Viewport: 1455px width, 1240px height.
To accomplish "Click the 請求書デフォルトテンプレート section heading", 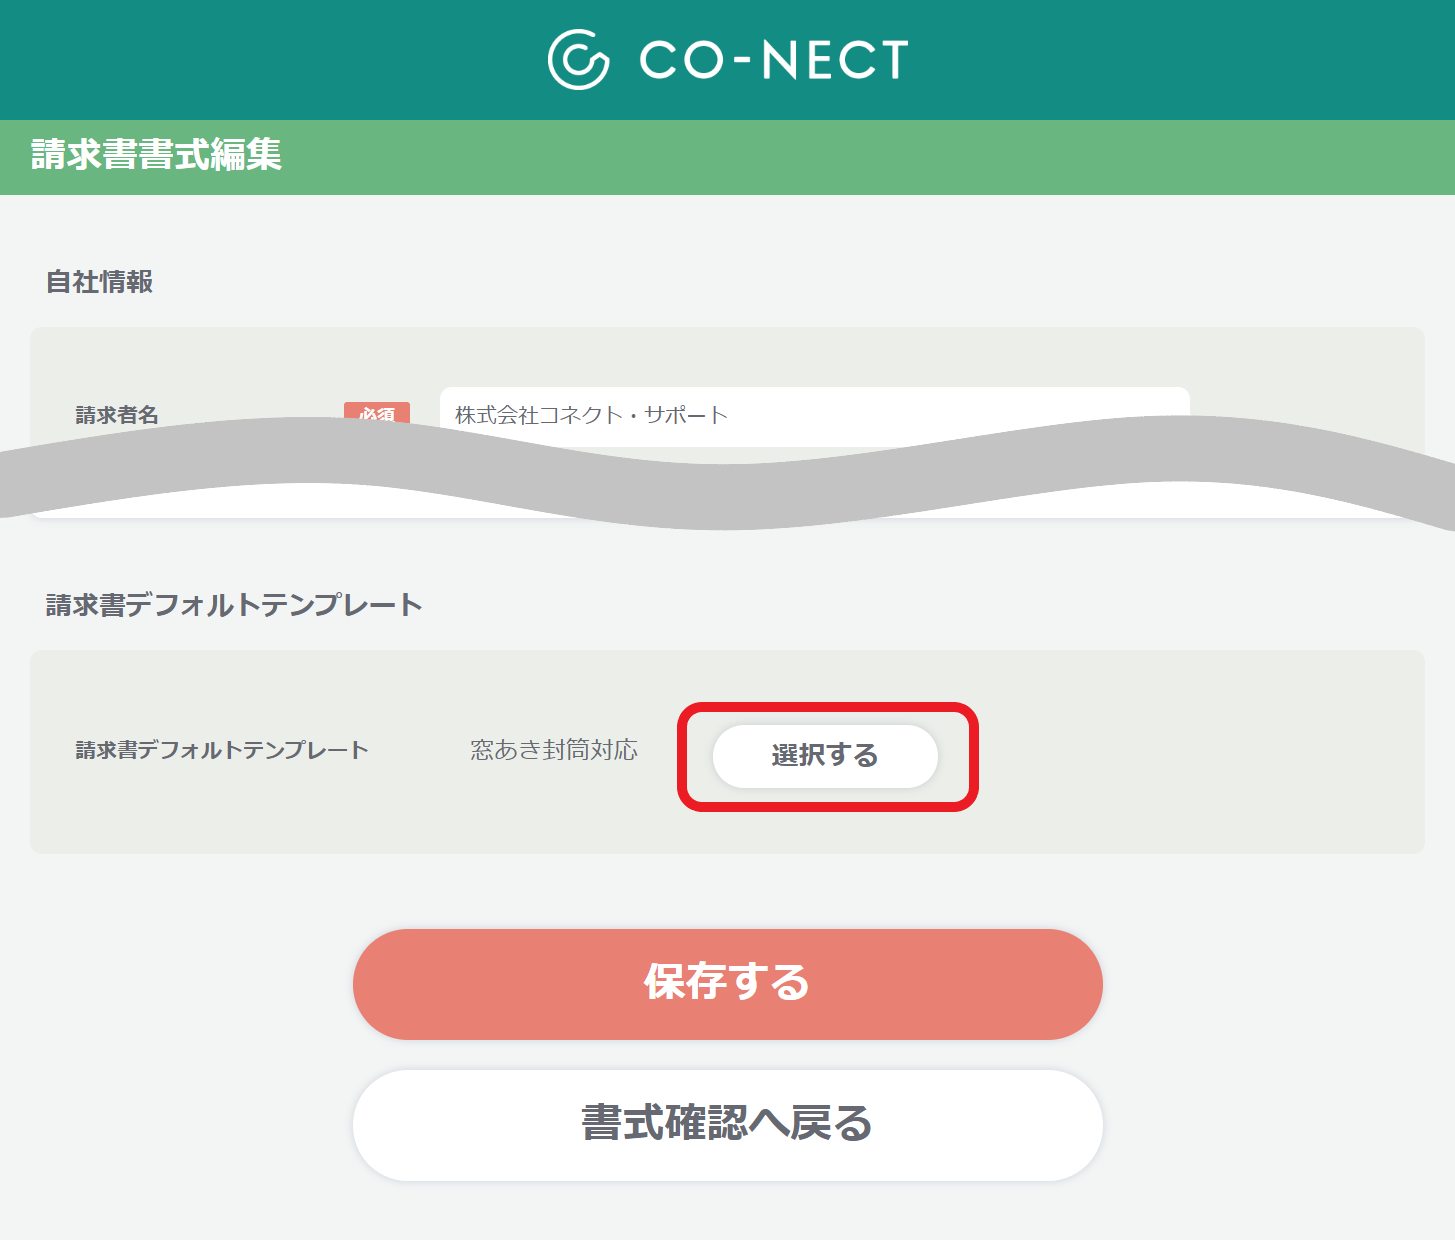I will tap(234, 605).
